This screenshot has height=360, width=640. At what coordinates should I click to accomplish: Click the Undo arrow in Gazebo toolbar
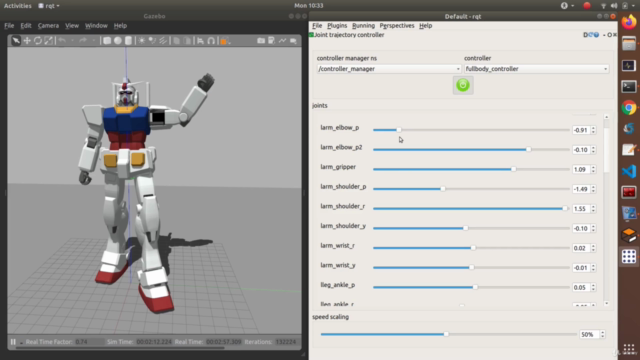coord(62,41)
